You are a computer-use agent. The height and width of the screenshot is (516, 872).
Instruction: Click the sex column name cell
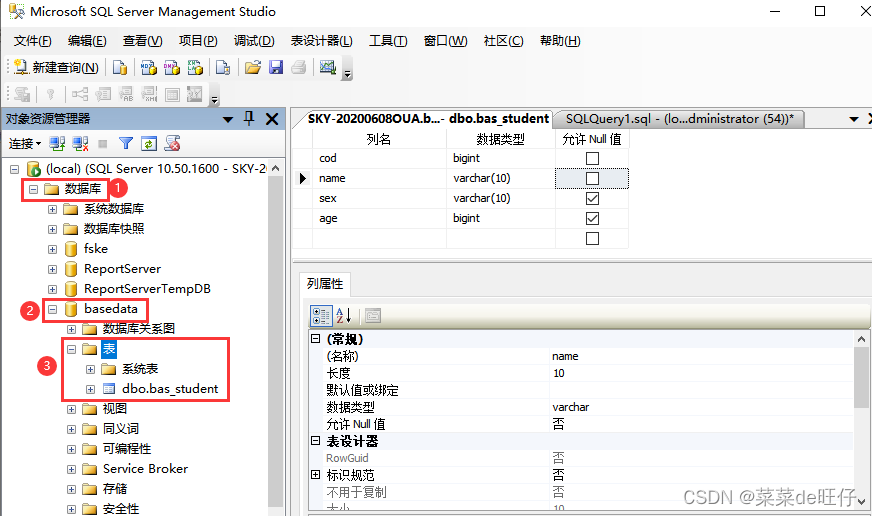coord(379,199)
